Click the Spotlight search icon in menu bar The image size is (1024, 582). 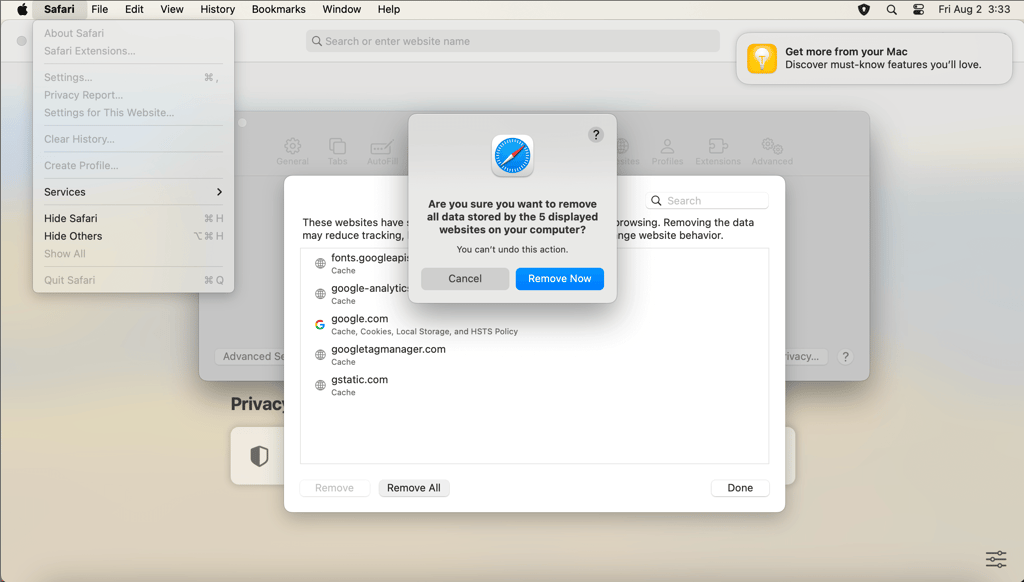tap(891, 9)
